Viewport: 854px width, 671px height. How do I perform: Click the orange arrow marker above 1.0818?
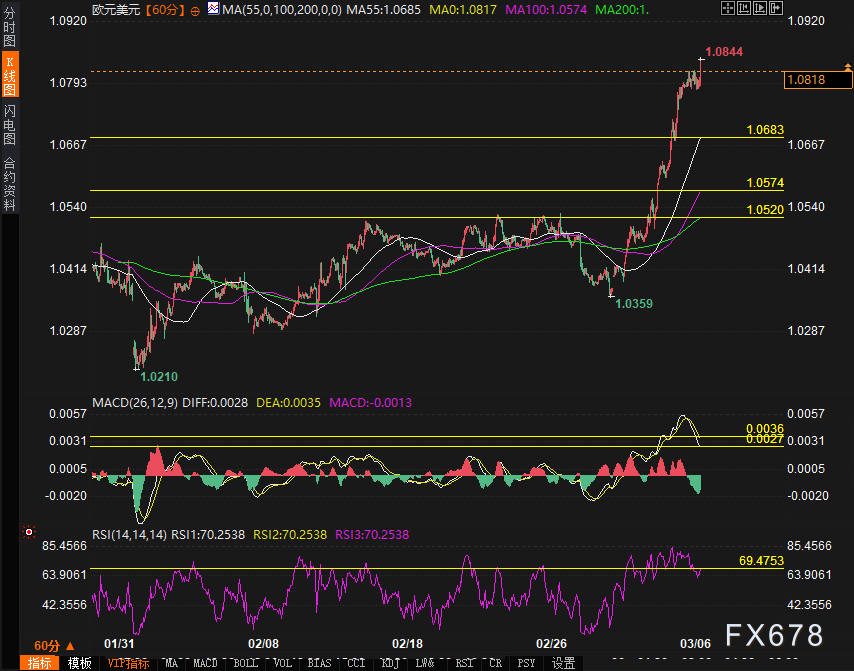[848, 66]
